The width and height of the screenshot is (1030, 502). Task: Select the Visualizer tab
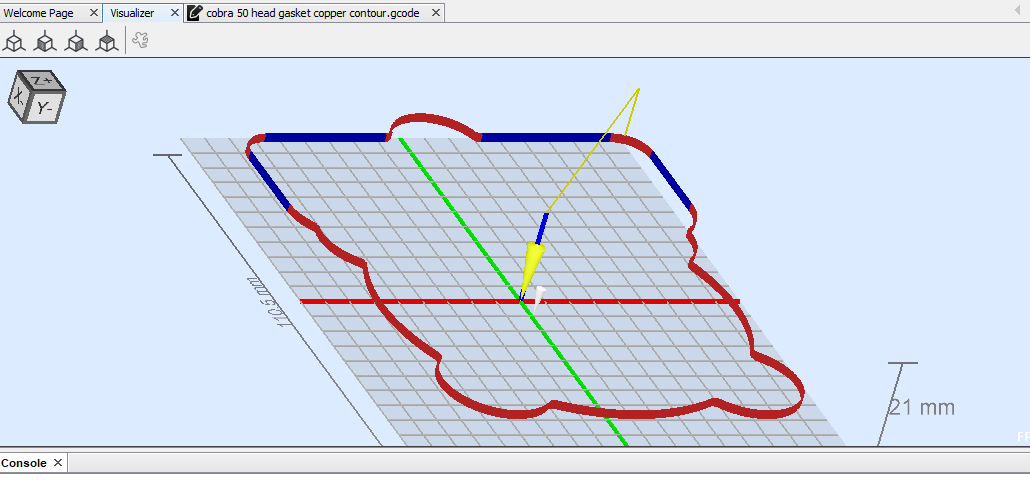coord(132,13)
